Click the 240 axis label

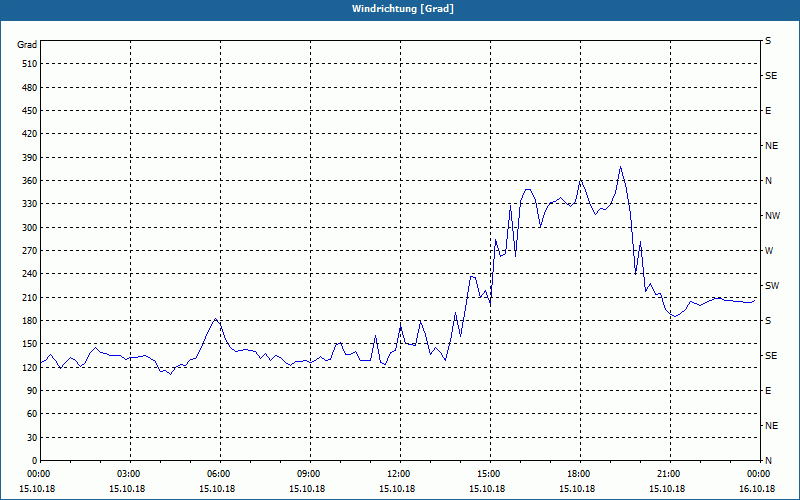coord(30,274)
